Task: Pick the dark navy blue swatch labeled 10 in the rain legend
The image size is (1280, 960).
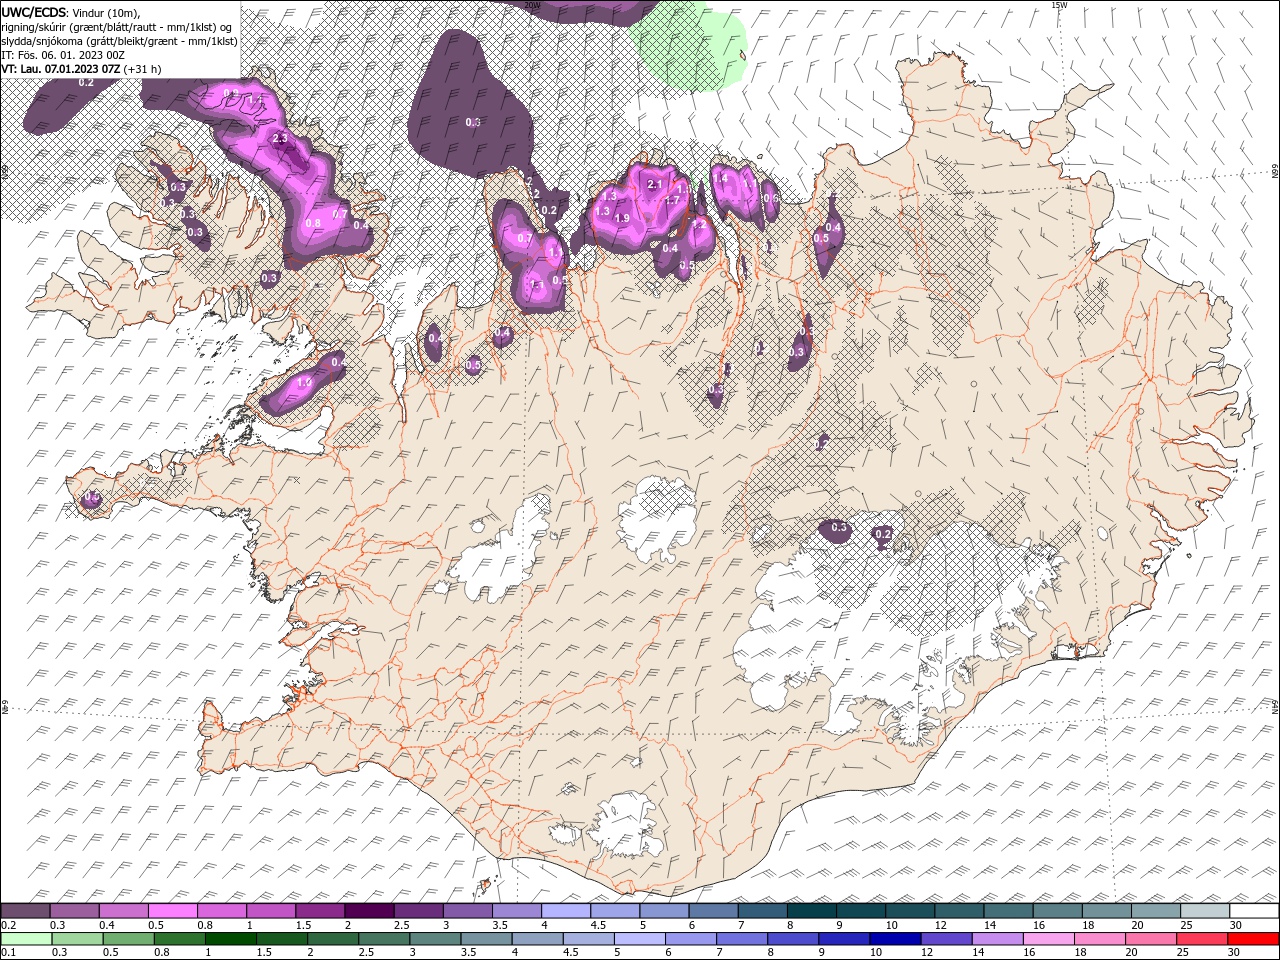Action: point(895,938)
